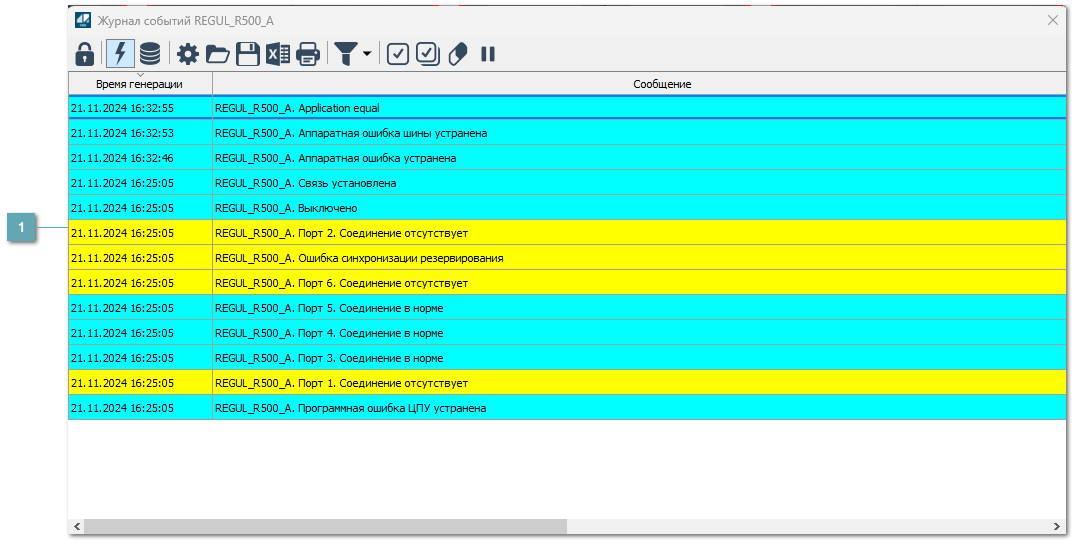Toggle the lightning bolt live events mode

coord(121,54)
